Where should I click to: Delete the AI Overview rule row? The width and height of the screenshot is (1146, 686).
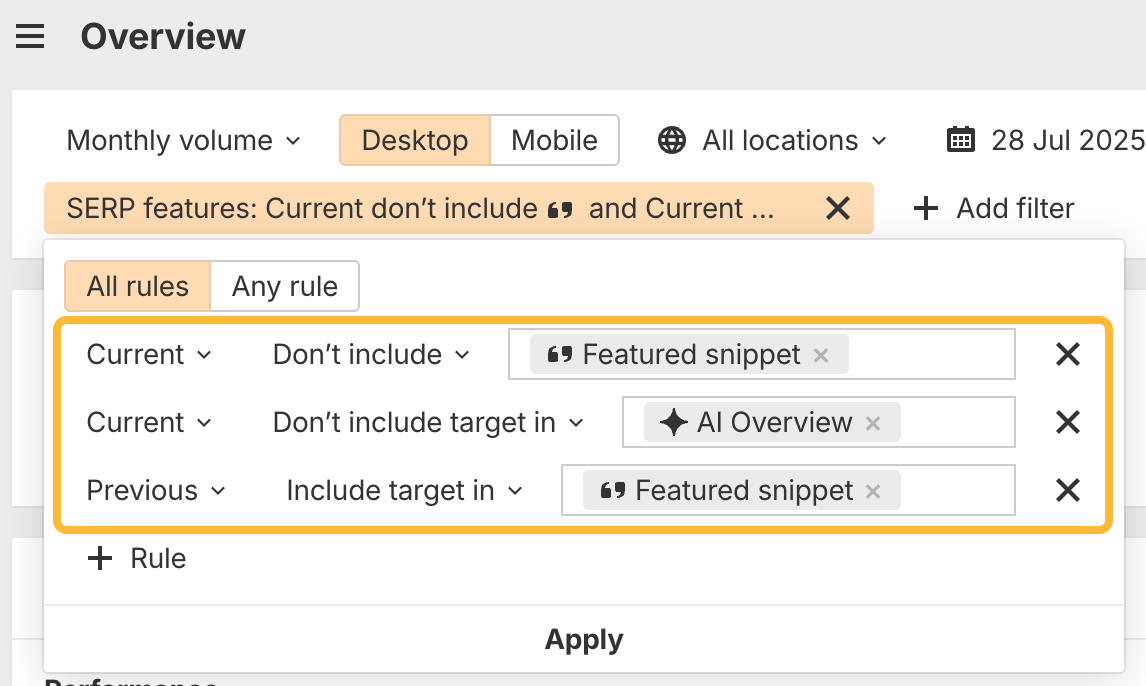tap(1068, 422)
